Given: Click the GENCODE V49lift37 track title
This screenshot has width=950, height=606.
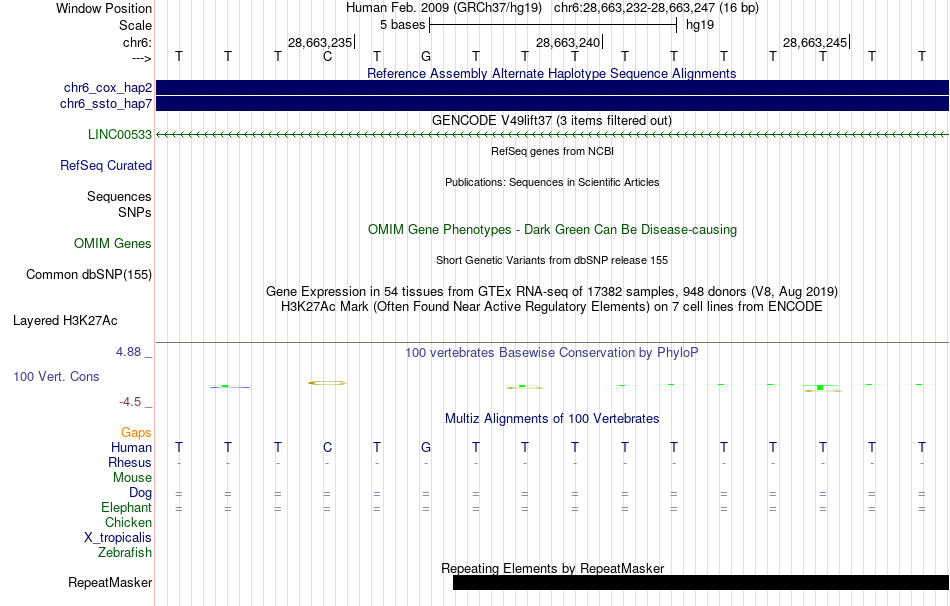Looking at the screenshot, I should [x=552, y=121].
